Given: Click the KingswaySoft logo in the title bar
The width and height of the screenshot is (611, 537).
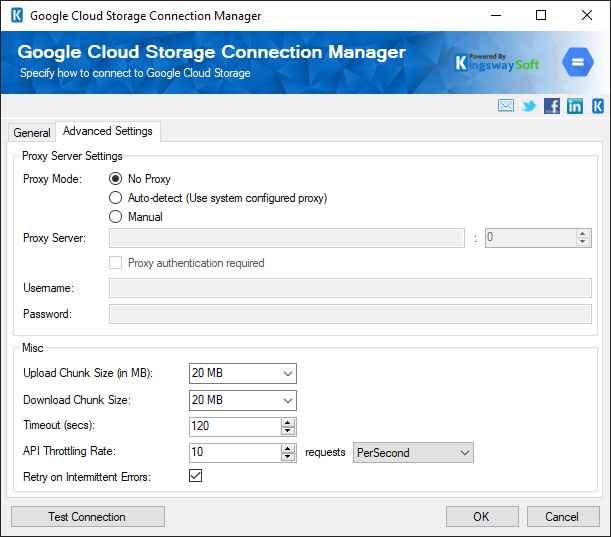Looking at the screenshot, I should (17, 16).
